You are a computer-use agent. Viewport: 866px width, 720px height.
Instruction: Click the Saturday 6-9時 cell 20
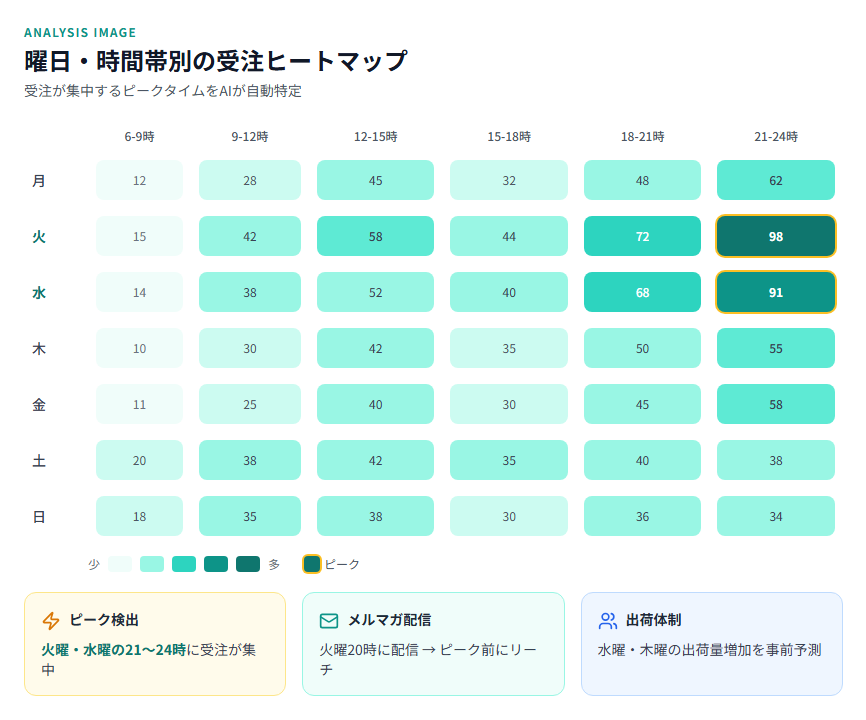[x=139, y=460]
